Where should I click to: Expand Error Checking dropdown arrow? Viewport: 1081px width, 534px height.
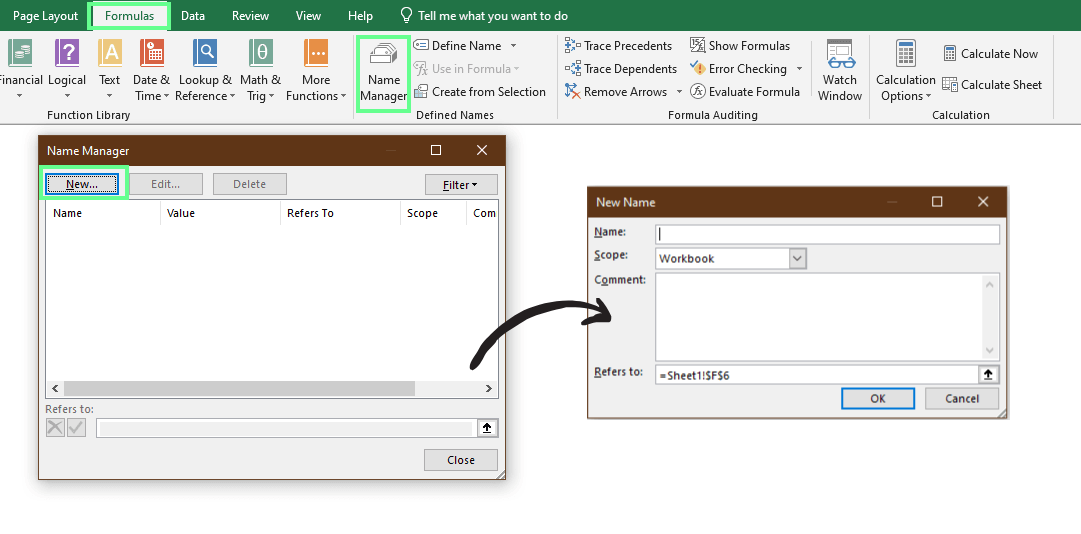click(799, 68)
